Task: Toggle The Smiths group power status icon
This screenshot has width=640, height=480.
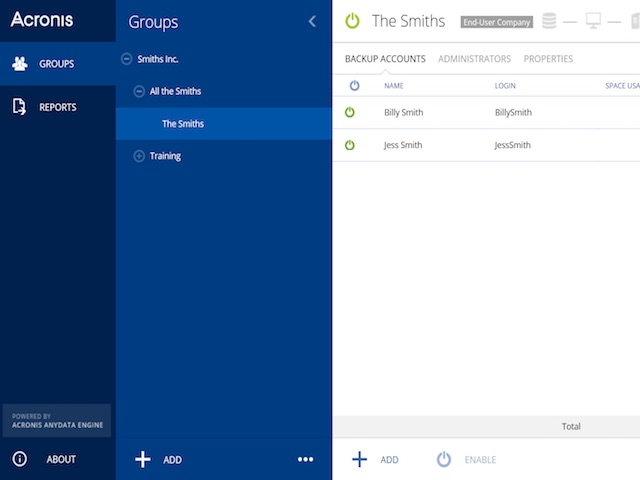Action: click(x=352, y=21)
